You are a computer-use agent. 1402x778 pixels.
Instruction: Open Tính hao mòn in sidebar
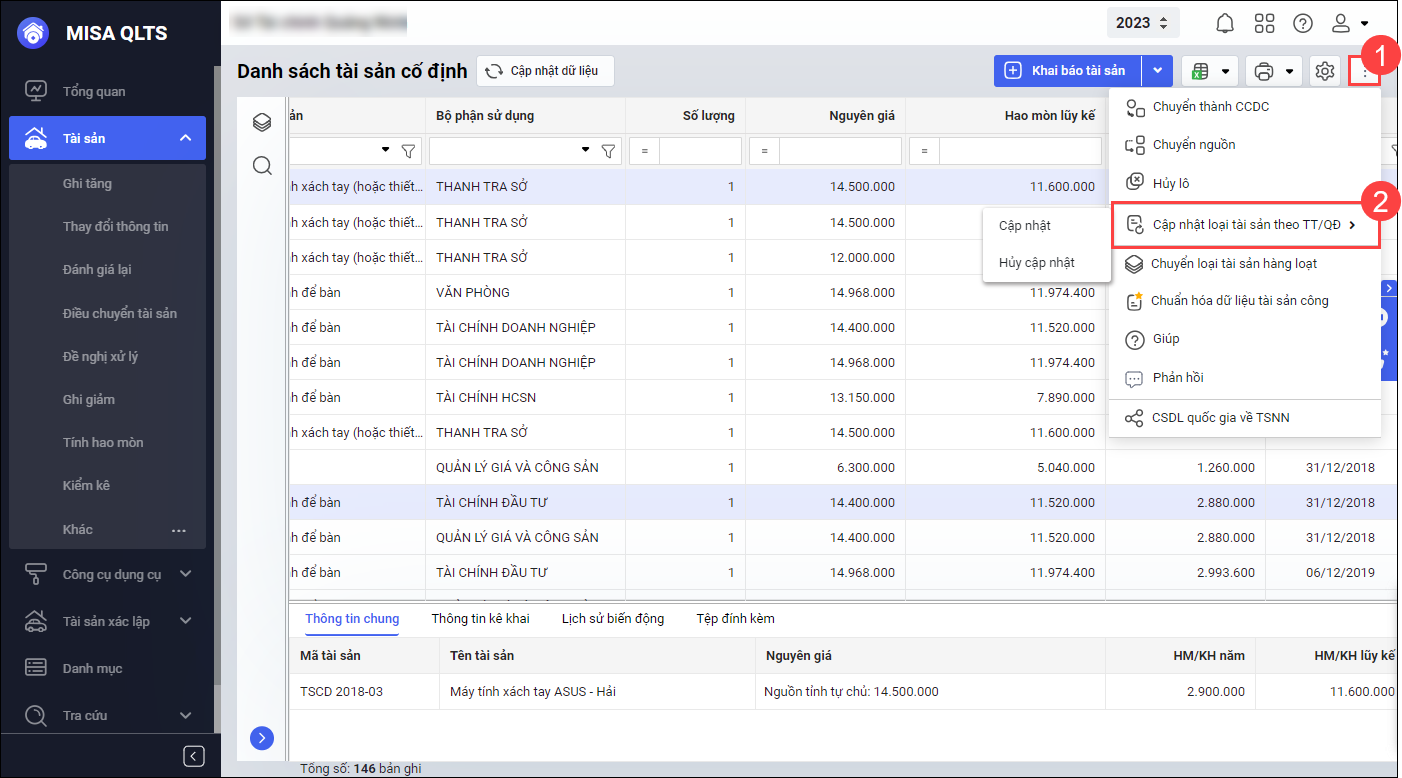[x=103, y=442]
